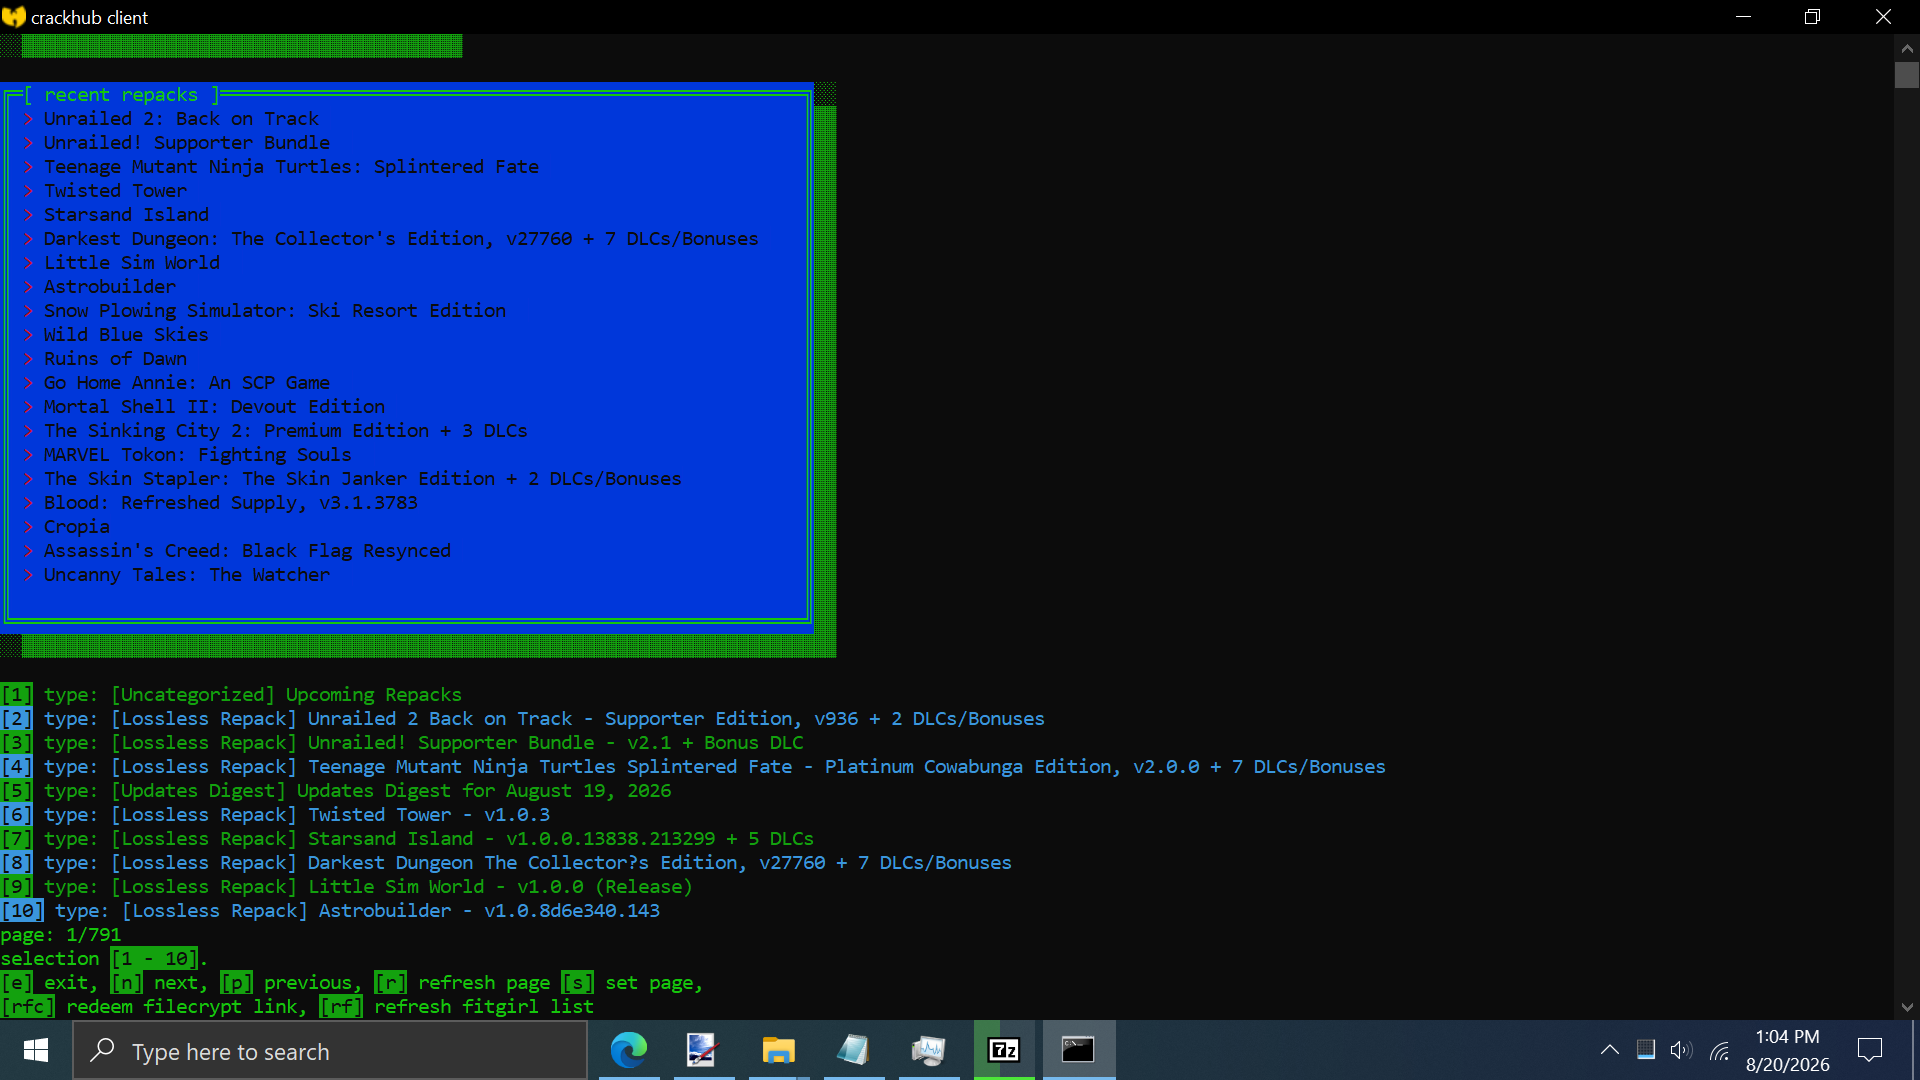Click Wild Blue Skies entry
1920x1080 pixels.
click(126, 335)
